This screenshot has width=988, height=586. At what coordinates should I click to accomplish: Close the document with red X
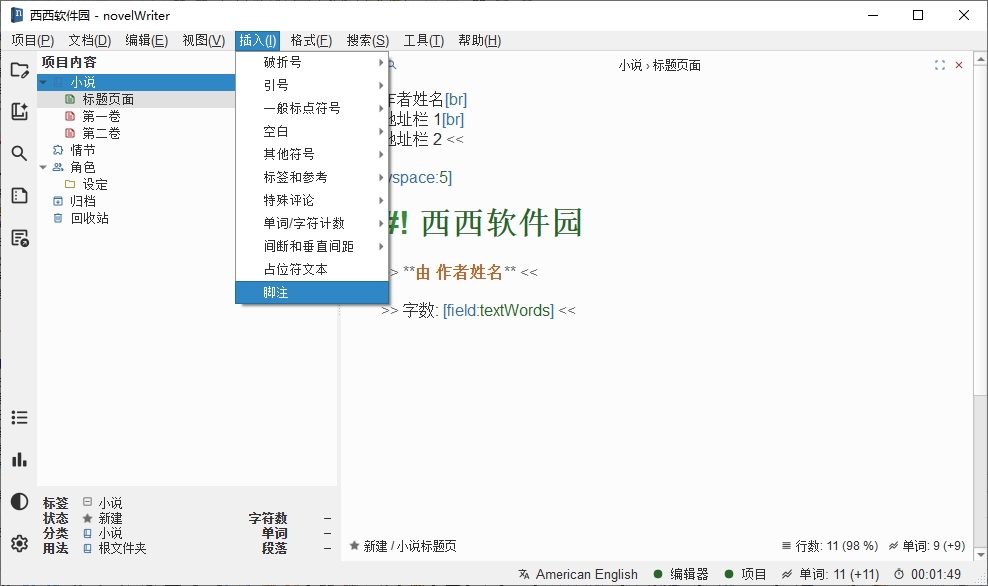click(x=959, y=65)
